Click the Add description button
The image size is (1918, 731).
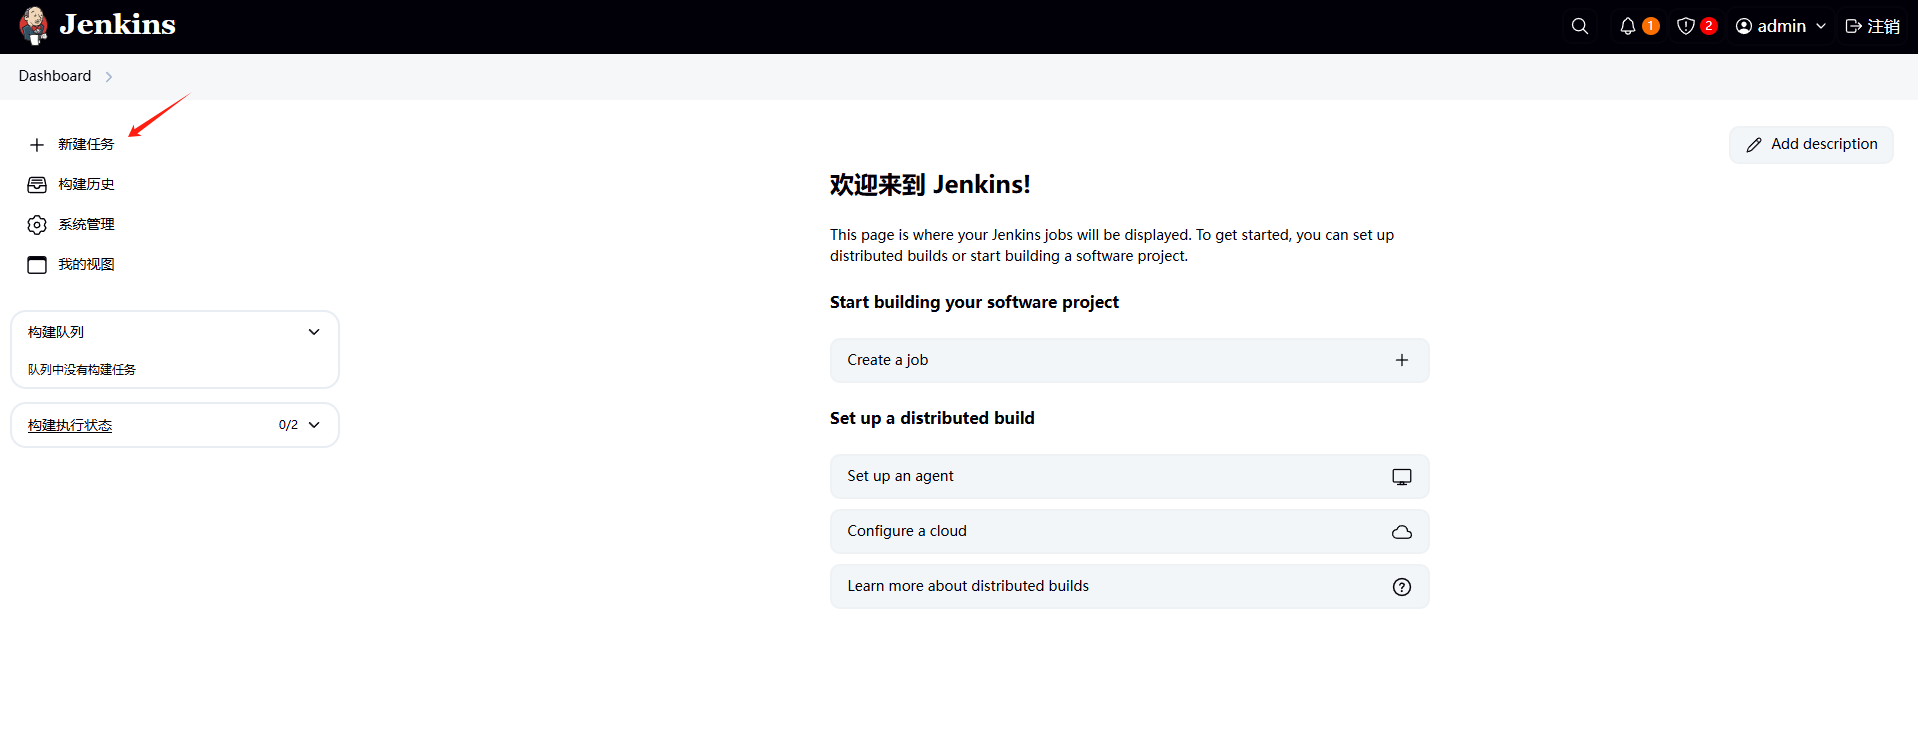point(1811,145)
